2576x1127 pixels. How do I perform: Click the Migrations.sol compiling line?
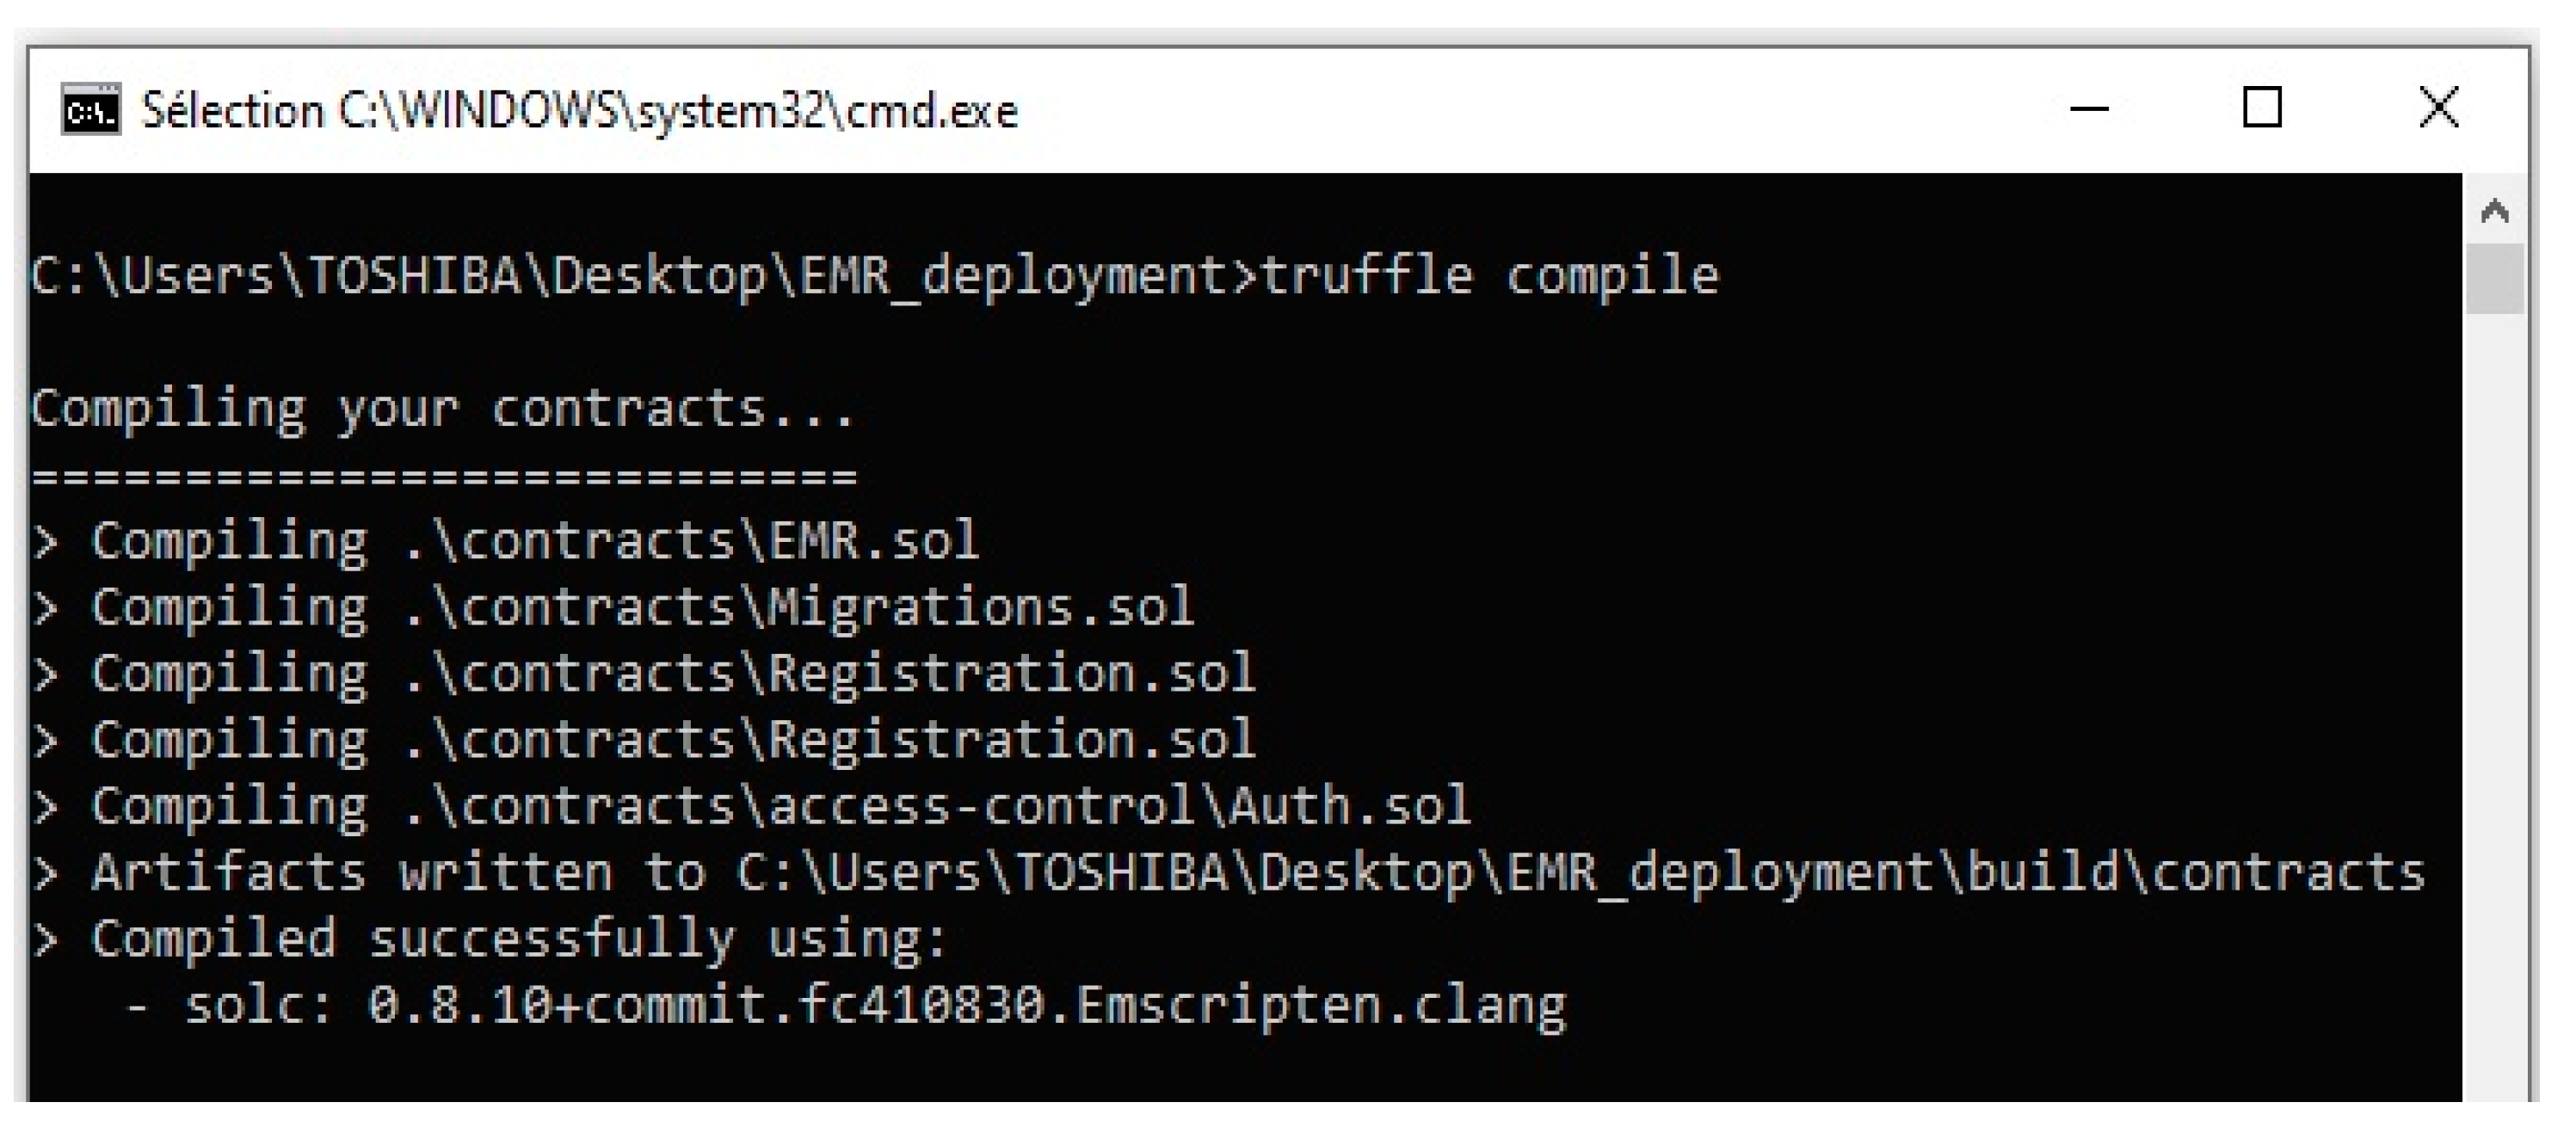613,608
